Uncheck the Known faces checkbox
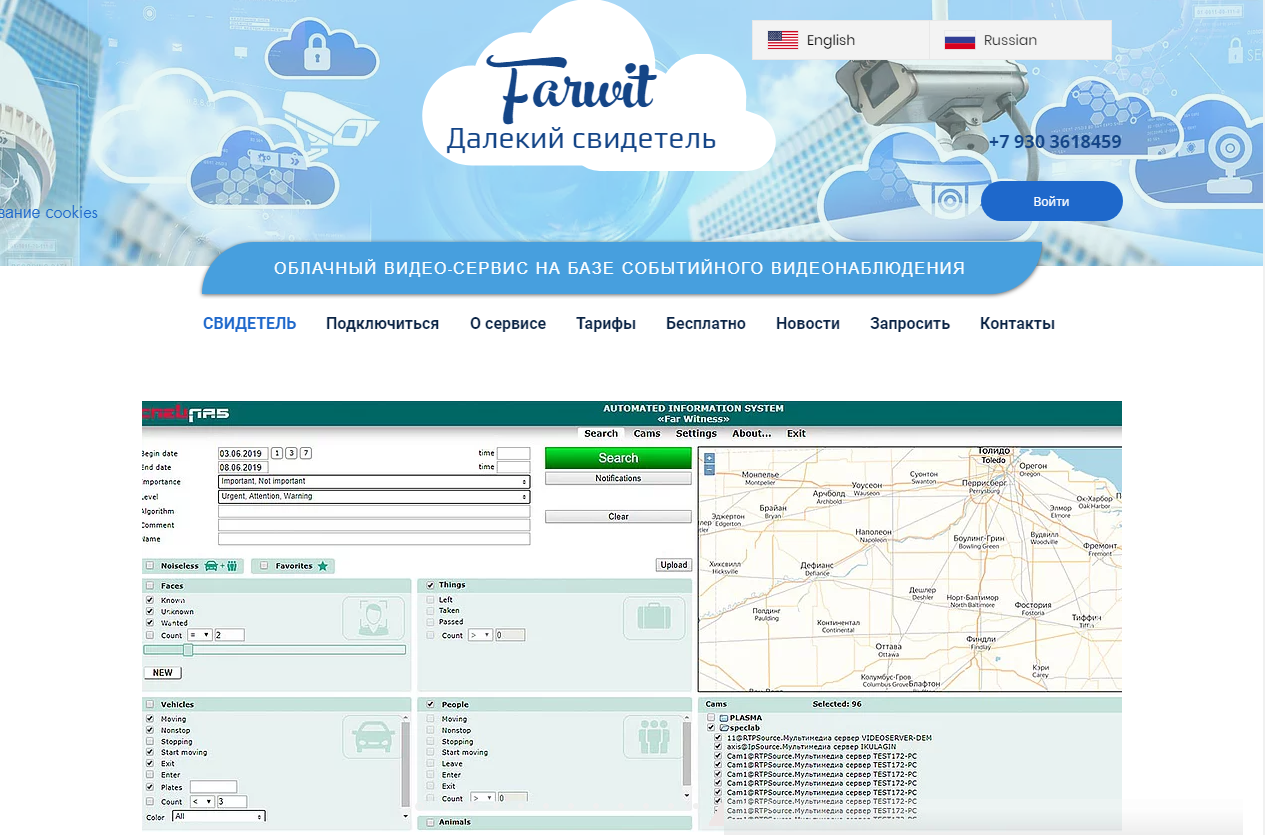Viewport: 1265px width, 835px height. 150,600
